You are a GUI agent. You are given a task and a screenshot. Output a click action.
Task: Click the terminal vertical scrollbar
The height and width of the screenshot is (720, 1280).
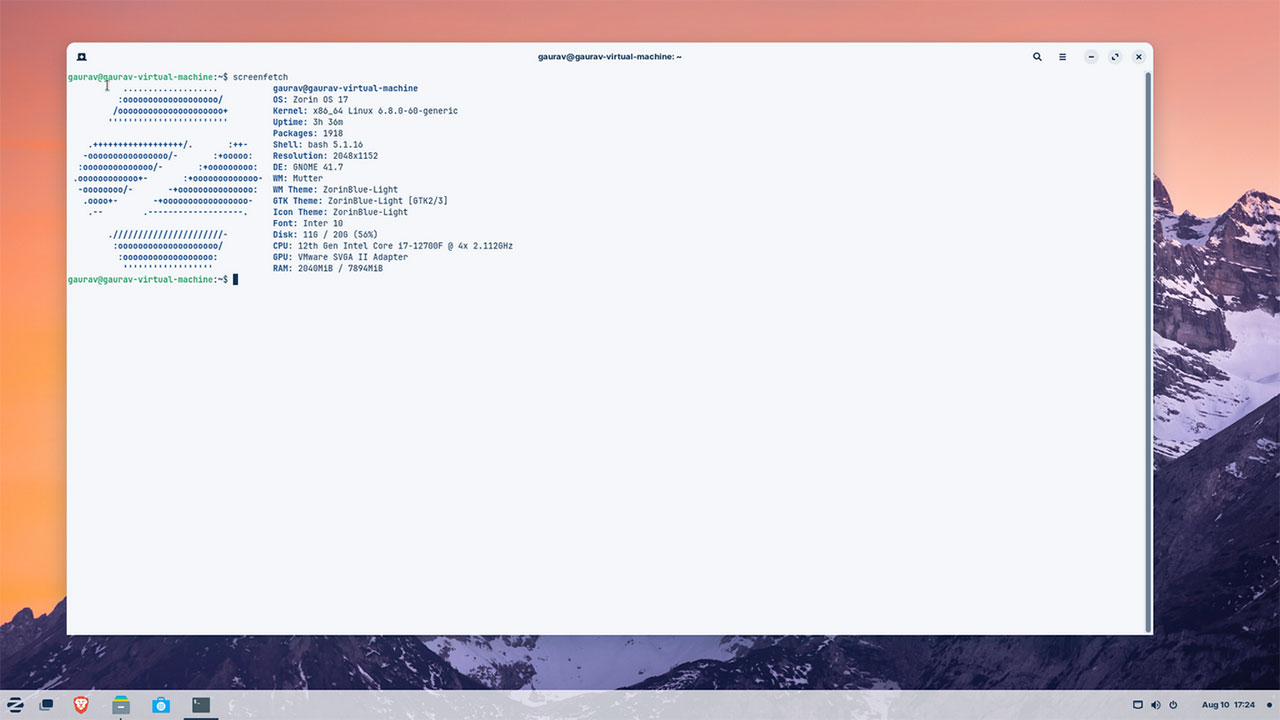[x=1148, y=350]
